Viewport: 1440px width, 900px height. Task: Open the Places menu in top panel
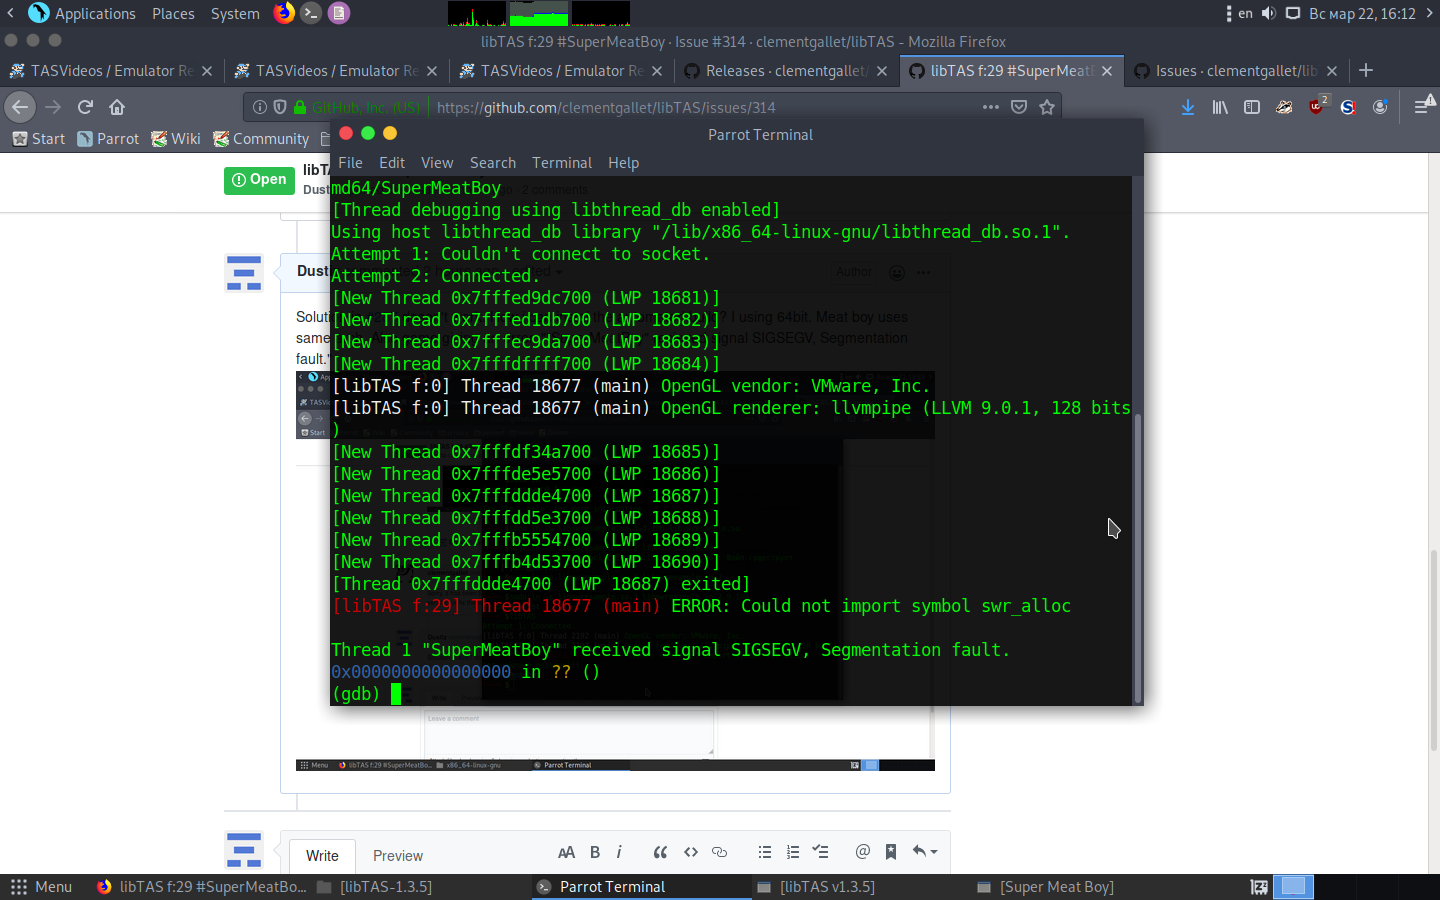173,13
